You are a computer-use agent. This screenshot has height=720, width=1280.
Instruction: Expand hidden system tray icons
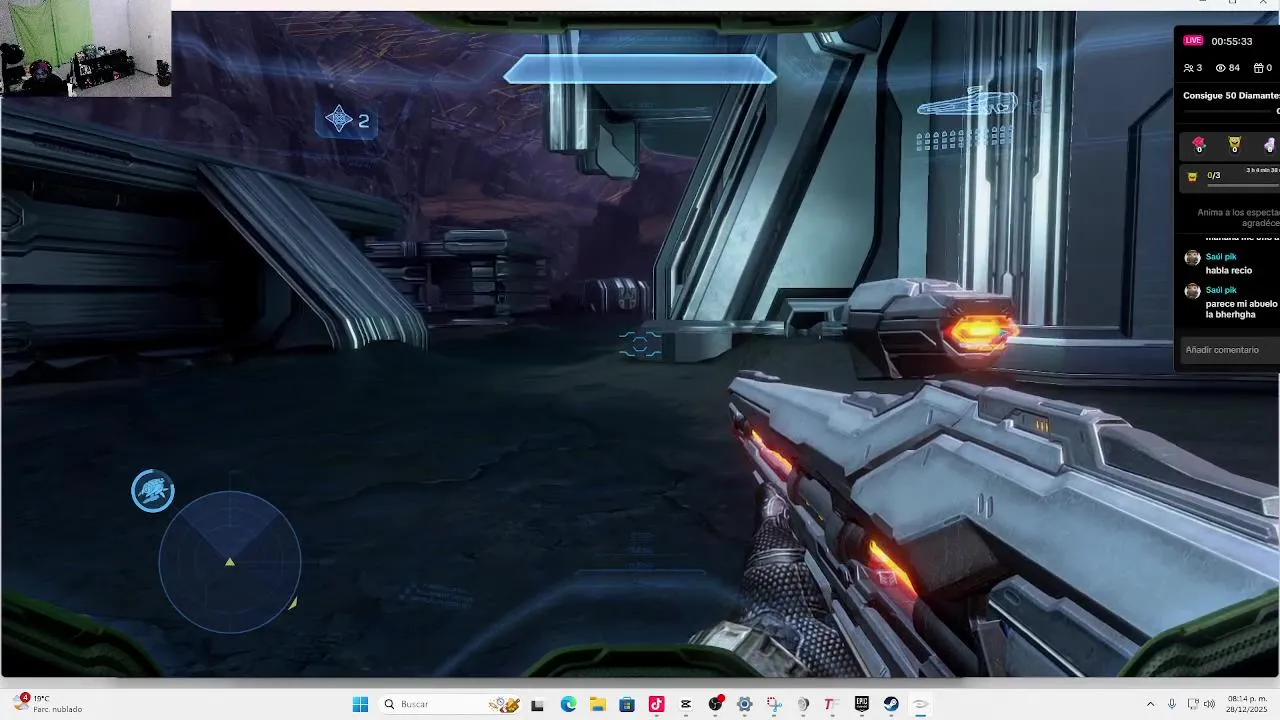tap(1150, 704)
